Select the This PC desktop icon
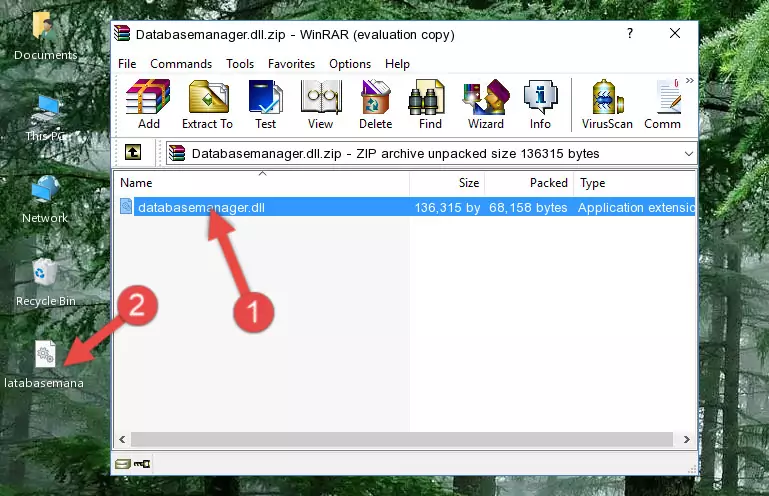The width and height of the screenshot is (769, 496). pyautogui.click(x=45, y=118)
